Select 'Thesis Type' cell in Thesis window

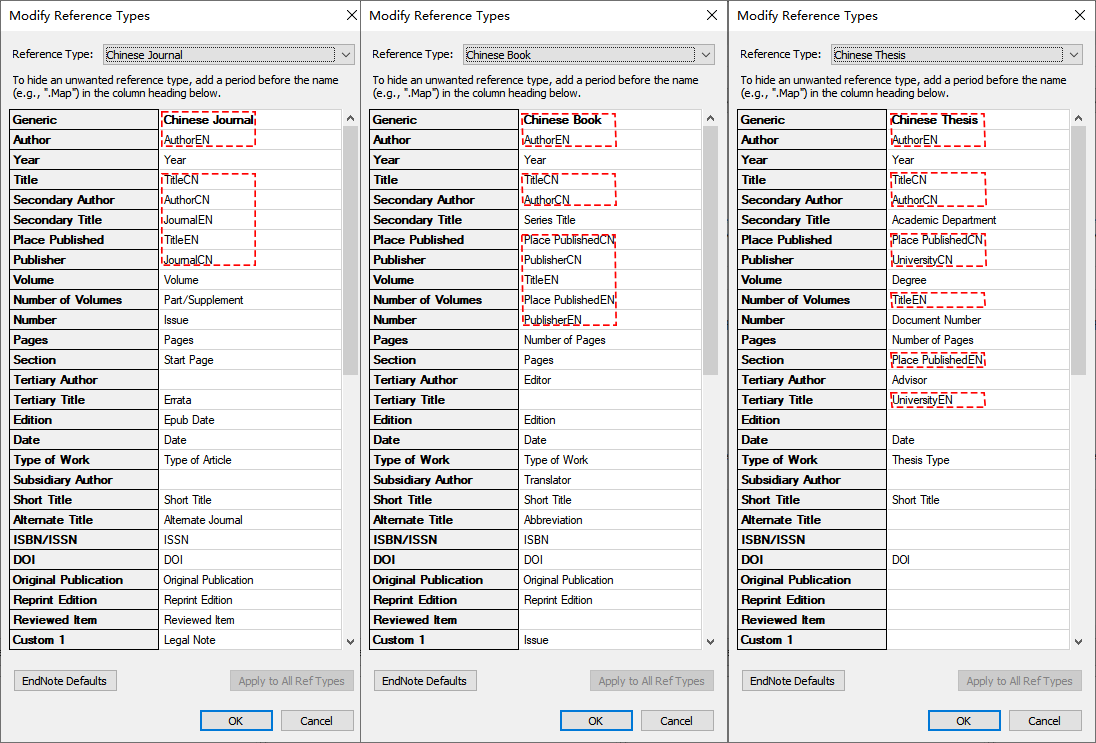tap(979, 460)
